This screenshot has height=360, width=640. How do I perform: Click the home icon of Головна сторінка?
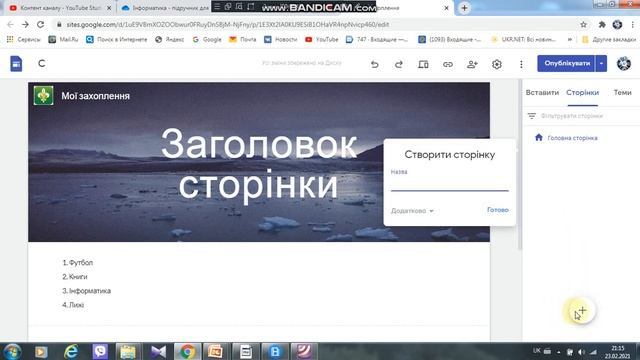[539, 138]
